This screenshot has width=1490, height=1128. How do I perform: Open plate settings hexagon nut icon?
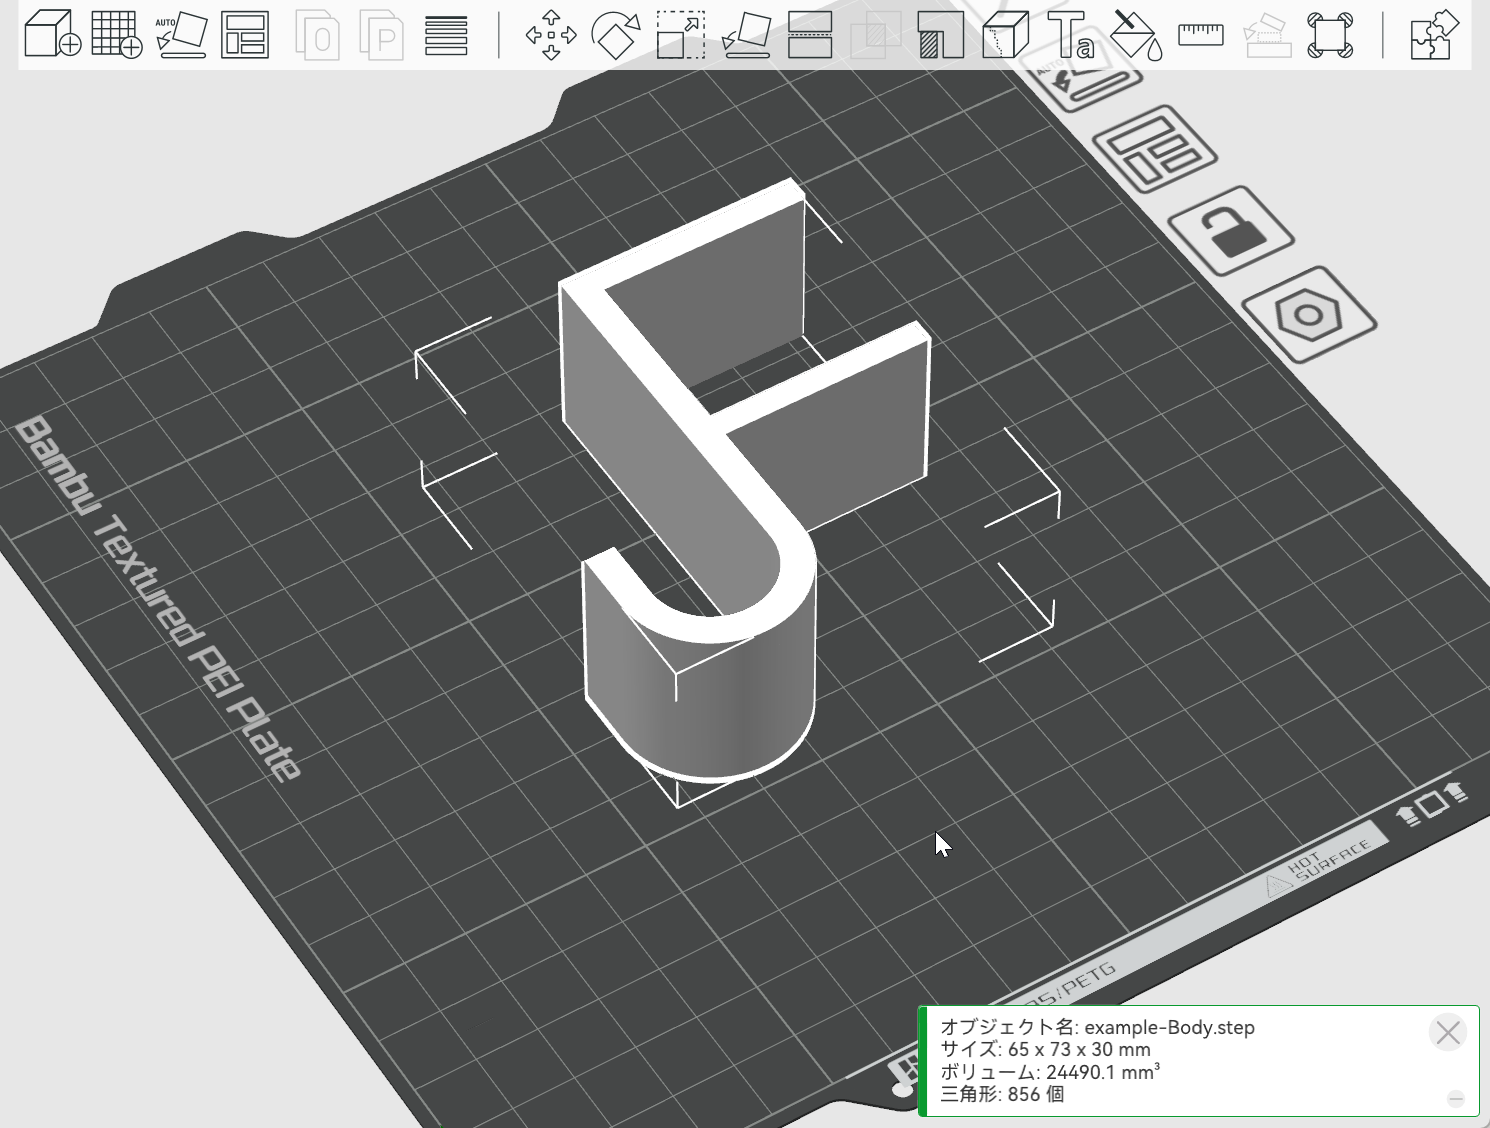1308,316
